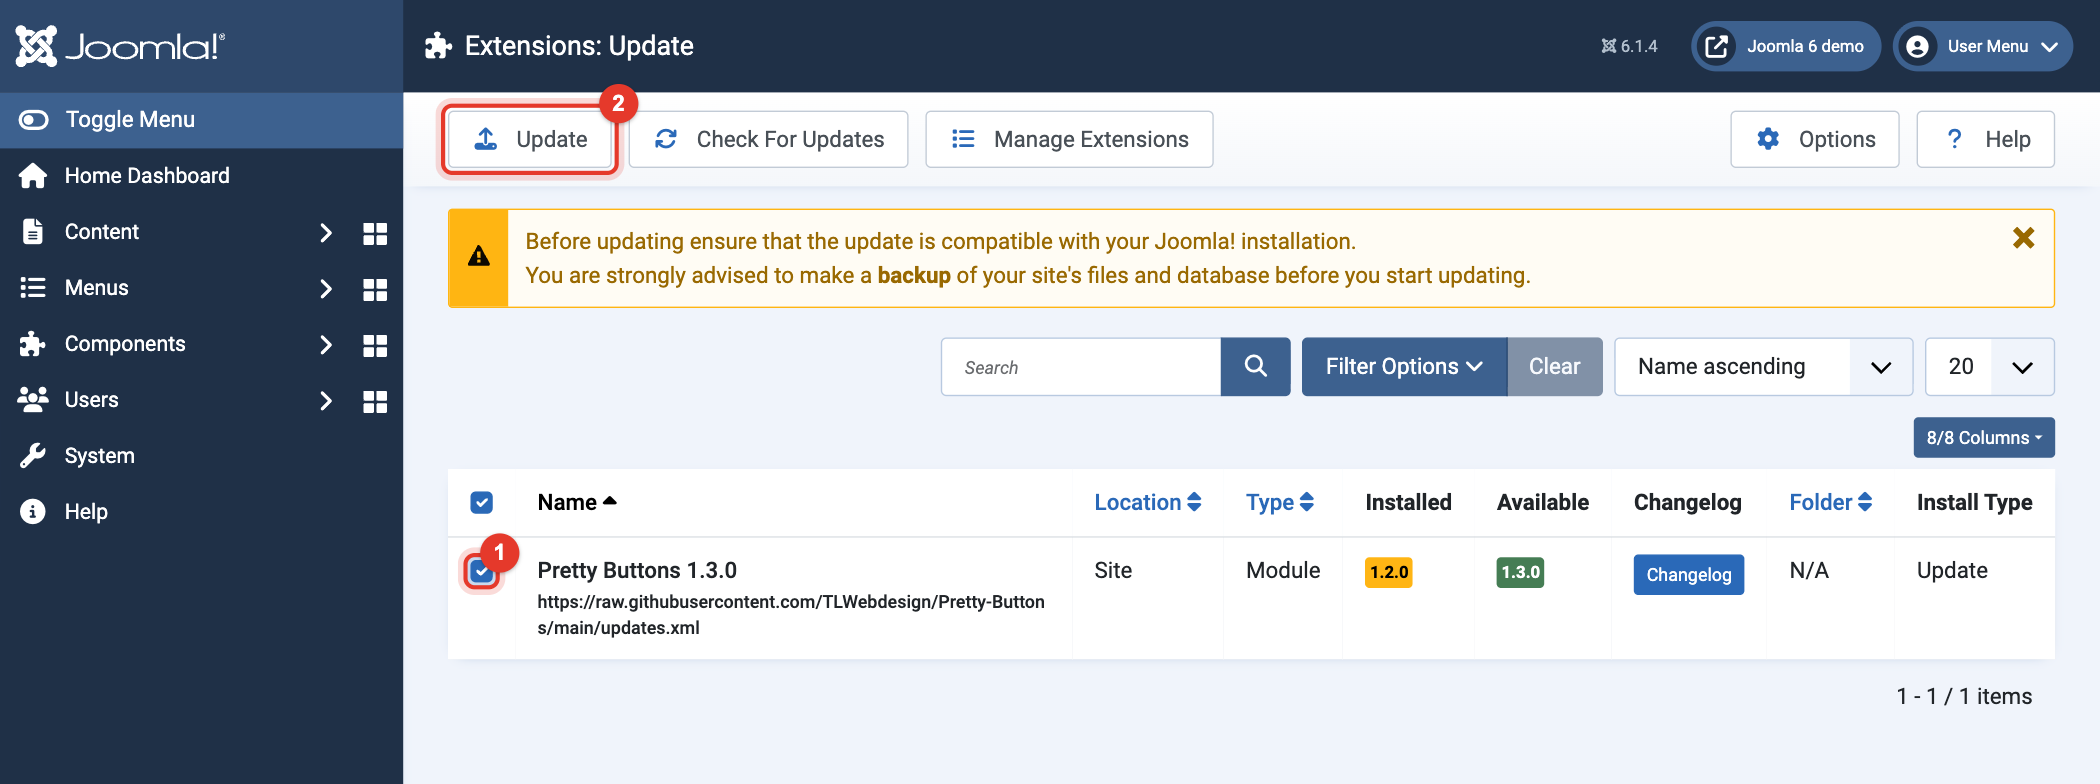The image size is (2100, 784).
Task: Expand the Content submenu
Action: point(325,233)
